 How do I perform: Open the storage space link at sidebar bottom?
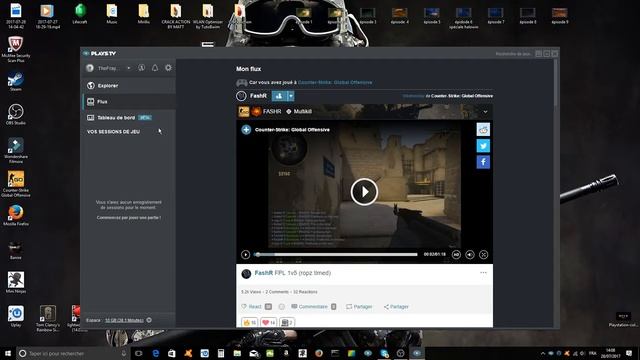tap(124, 320)
